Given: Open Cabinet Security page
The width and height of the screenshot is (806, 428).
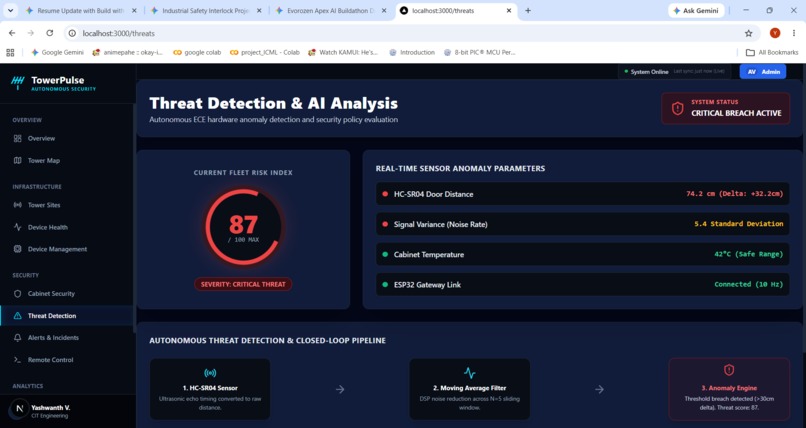Looking at the screenshot, I should coord(67,293).
